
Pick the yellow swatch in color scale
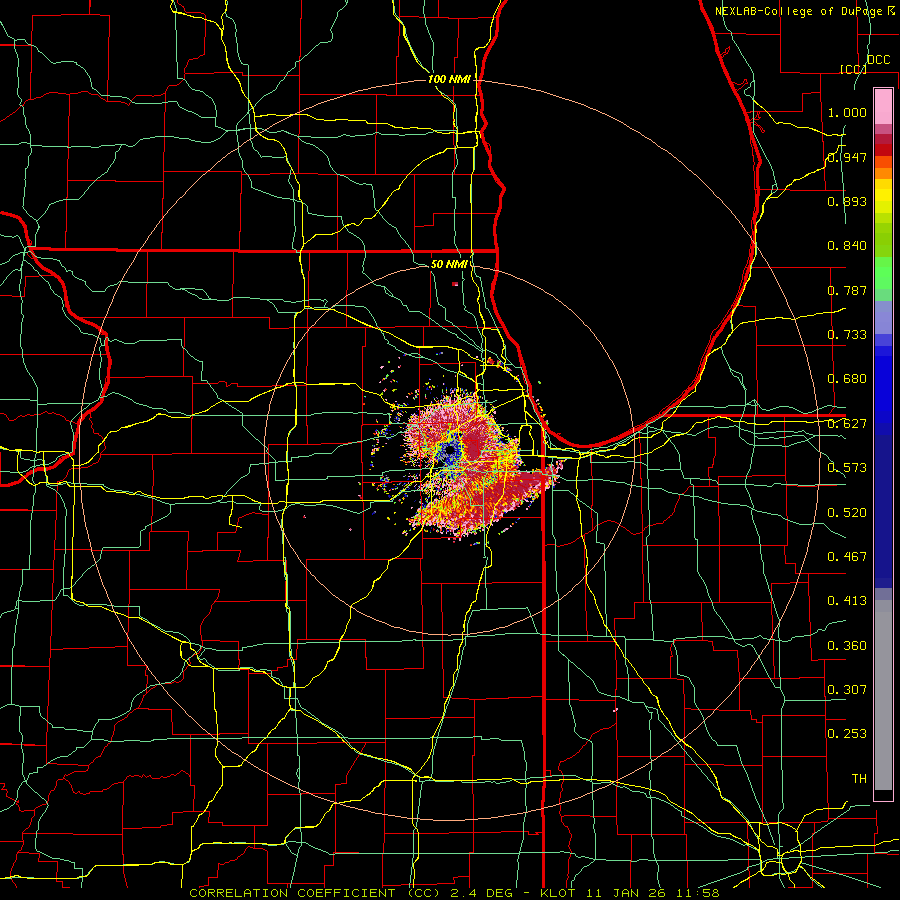(x=883, y=196)
